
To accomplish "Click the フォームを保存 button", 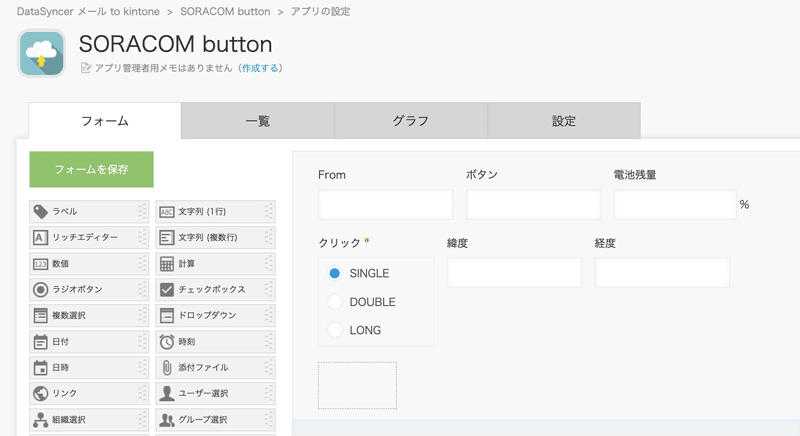I will coord(91,169).
